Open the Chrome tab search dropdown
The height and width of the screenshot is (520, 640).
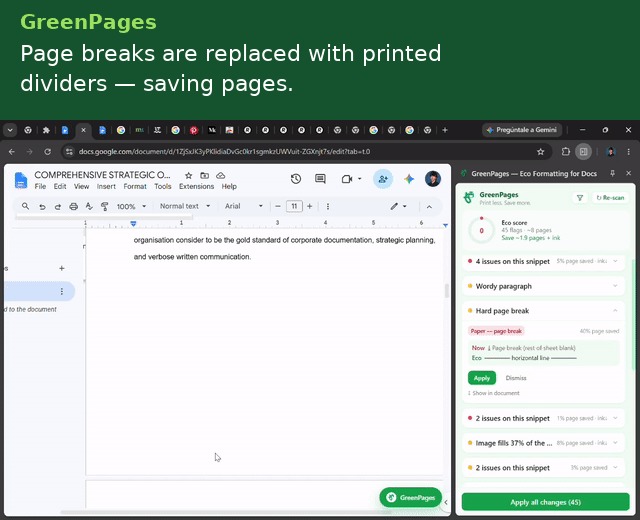click(10, 130)
